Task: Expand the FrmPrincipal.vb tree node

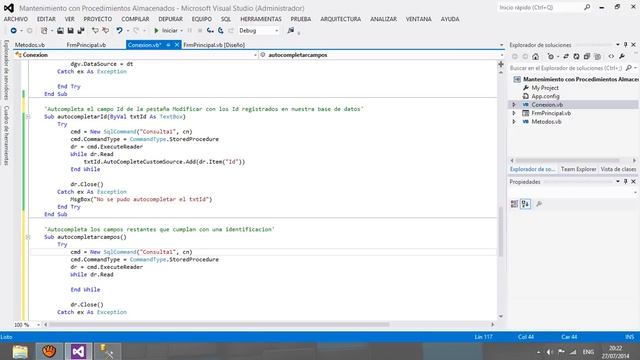Action: point(514,113)
